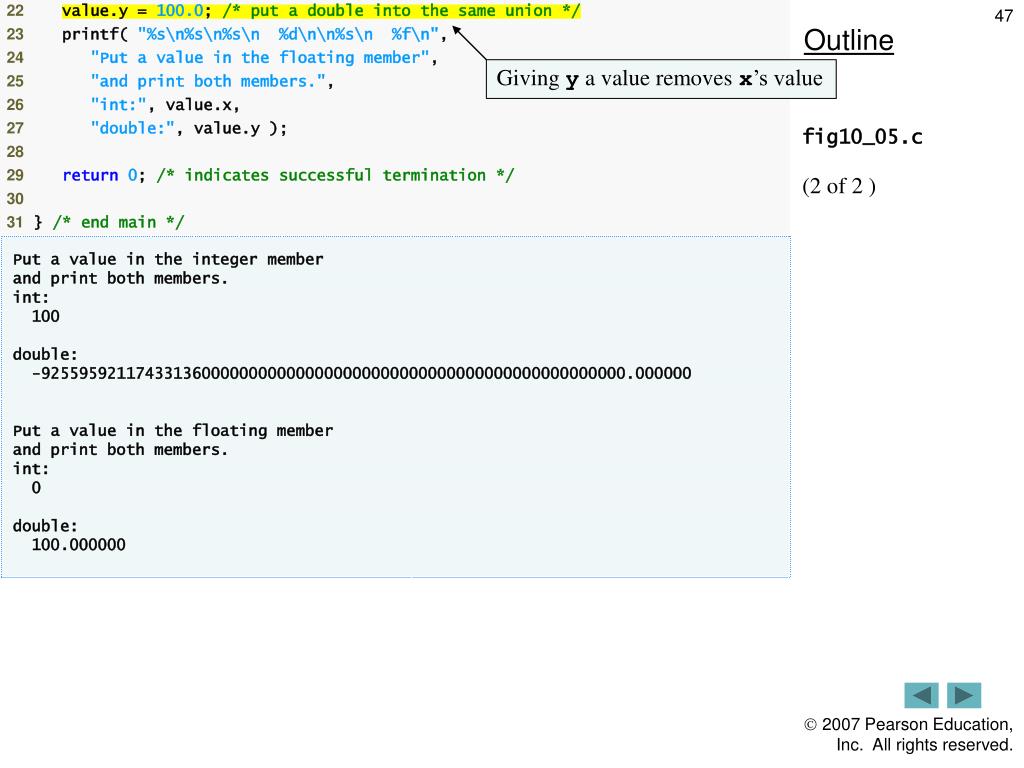Select the "and print both members." string on line 25
Image resolution: width=1024 pixels, height=768 pixels.
(x=208, y=81)
